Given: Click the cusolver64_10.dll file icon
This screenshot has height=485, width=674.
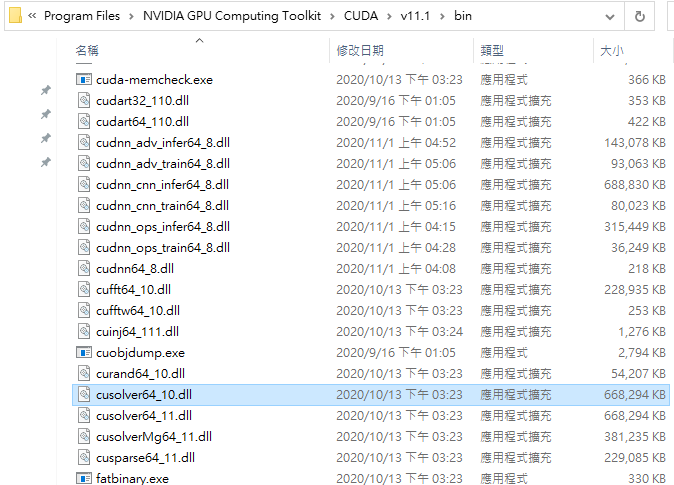Looking at the screenshot, I should point(84,395).
